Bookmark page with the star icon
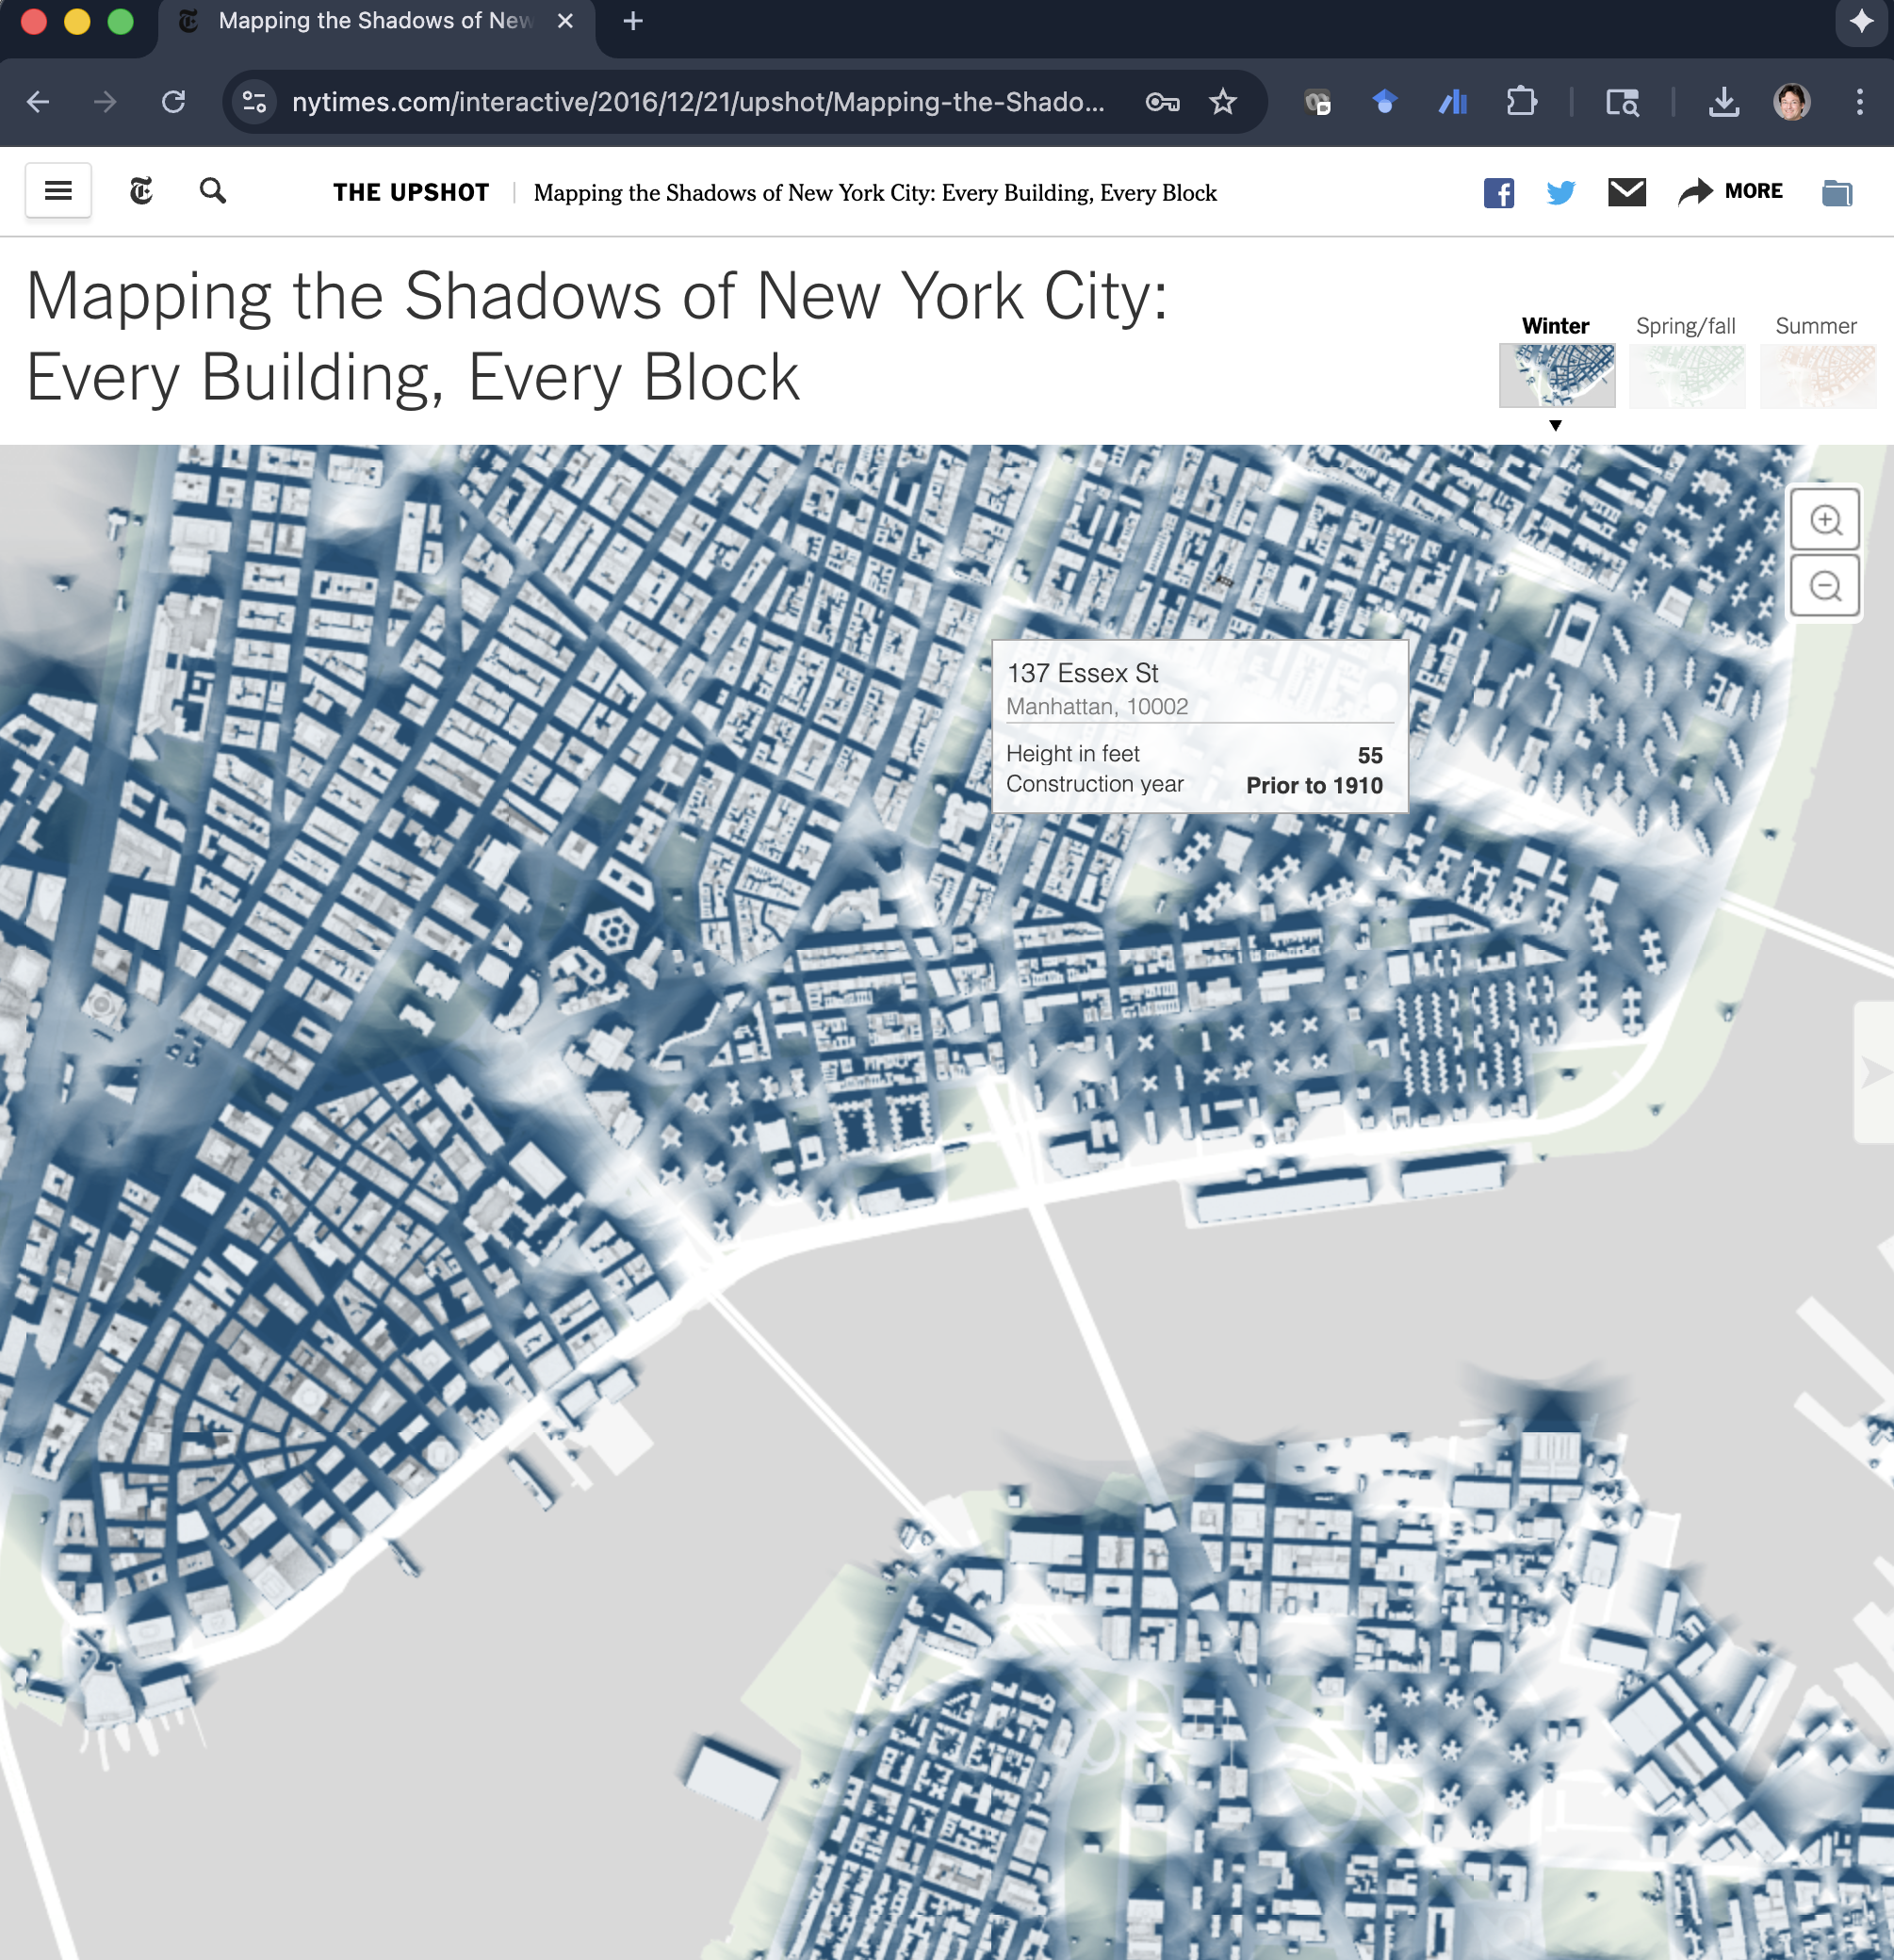 [x=1222, y=102]
